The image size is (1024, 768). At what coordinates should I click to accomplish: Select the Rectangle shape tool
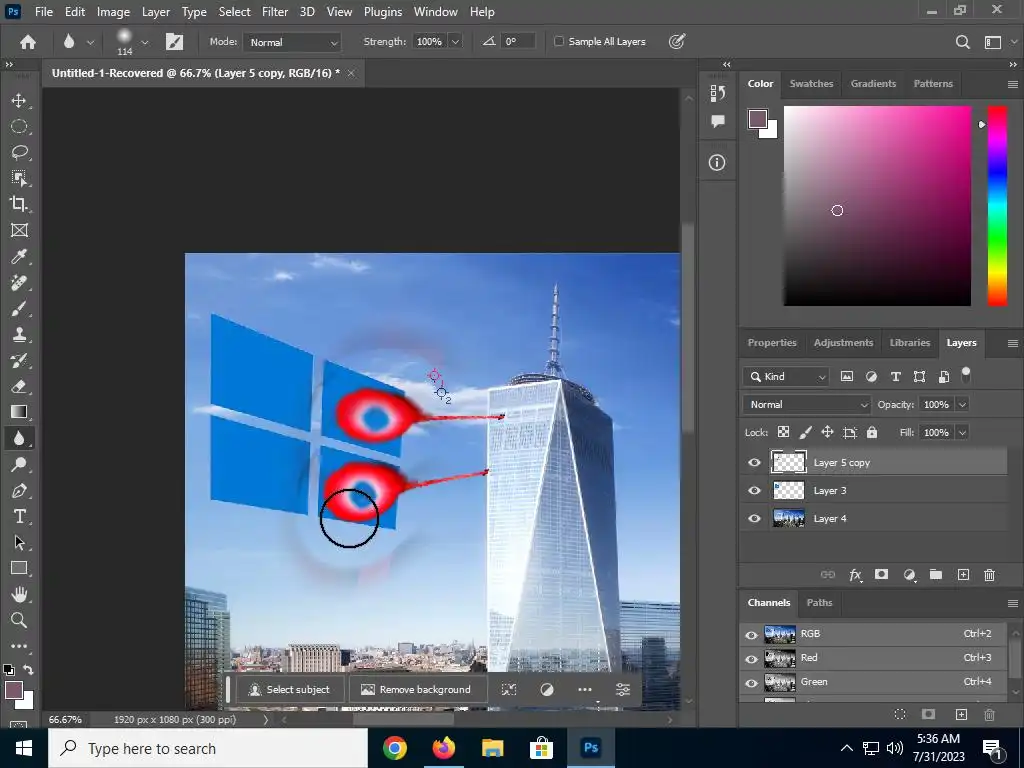coord(19,568)
